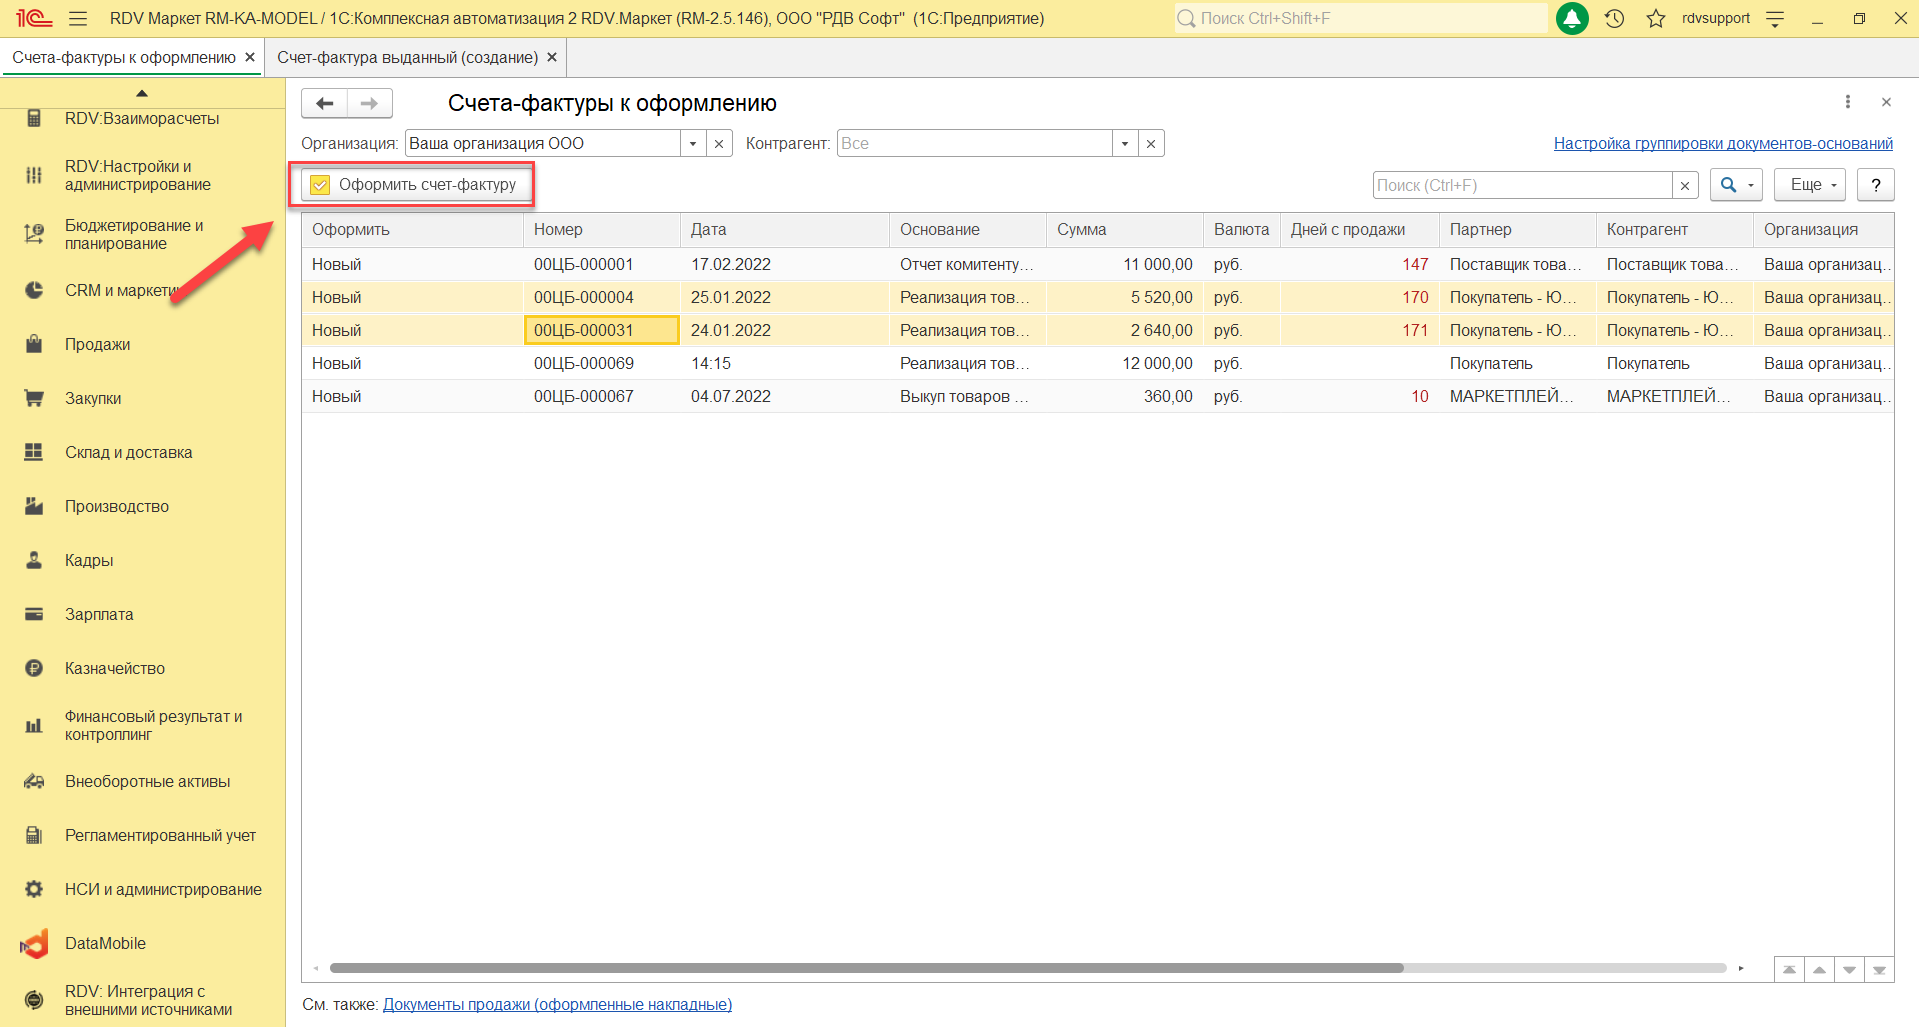Open the 1C main menu hamburger icon
Screen dimensions: 1919x1027
click(78, 18)
